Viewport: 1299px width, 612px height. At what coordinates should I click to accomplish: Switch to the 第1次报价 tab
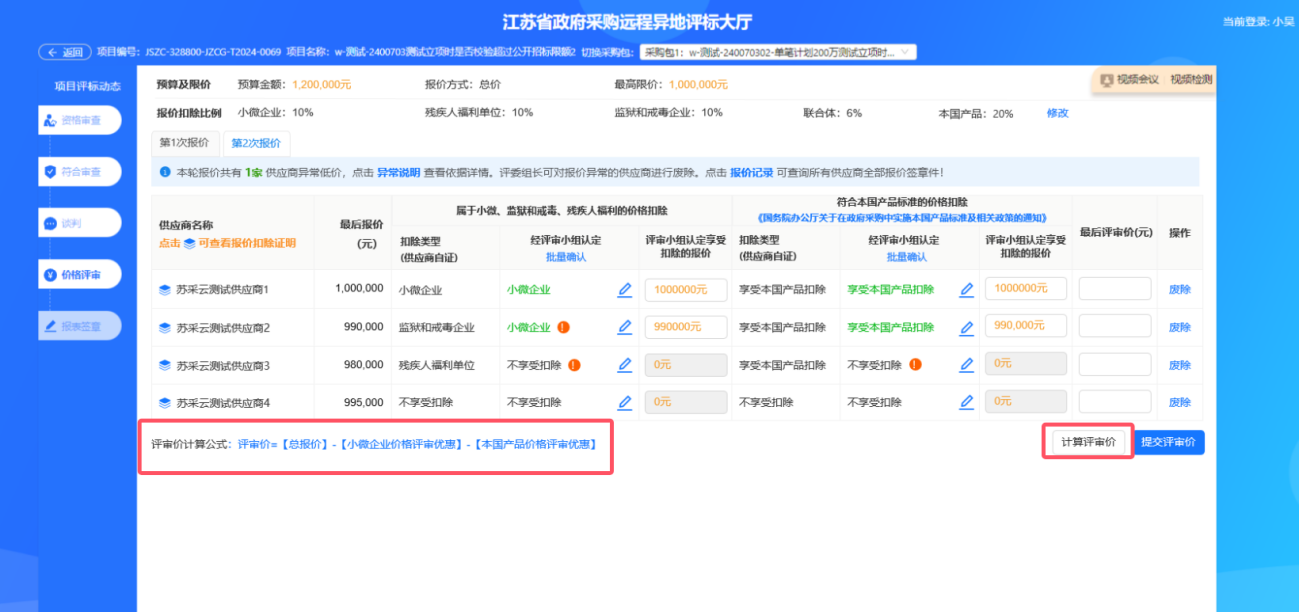185,142
